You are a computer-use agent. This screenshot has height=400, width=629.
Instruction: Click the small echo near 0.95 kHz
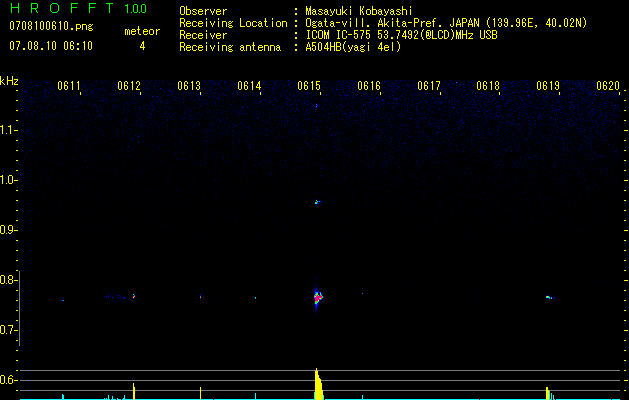click(317, 202)
